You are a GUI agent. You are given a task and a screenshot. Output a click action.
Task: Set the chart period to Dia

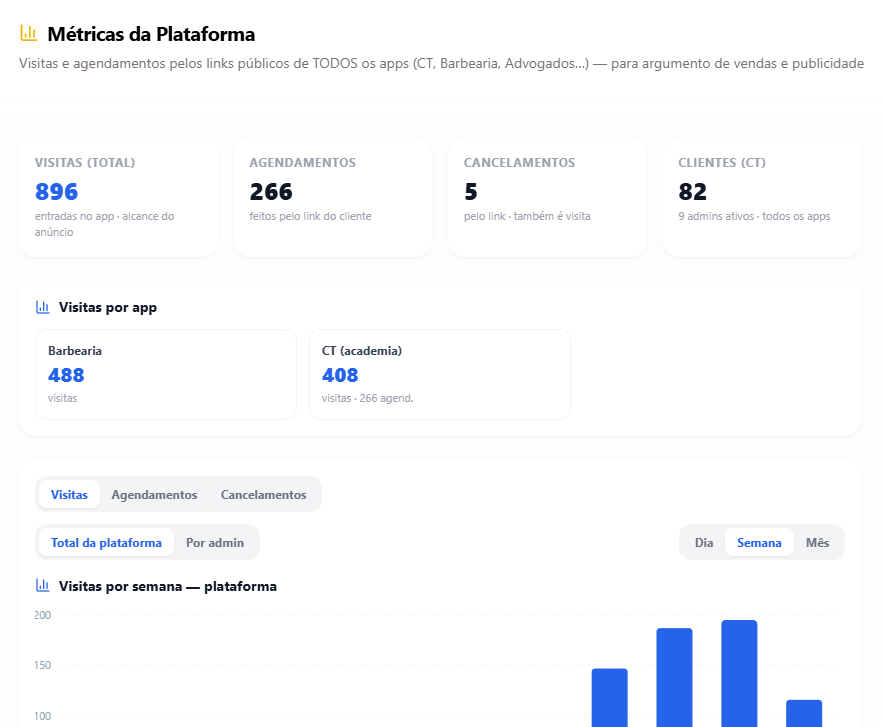point(704,542)
